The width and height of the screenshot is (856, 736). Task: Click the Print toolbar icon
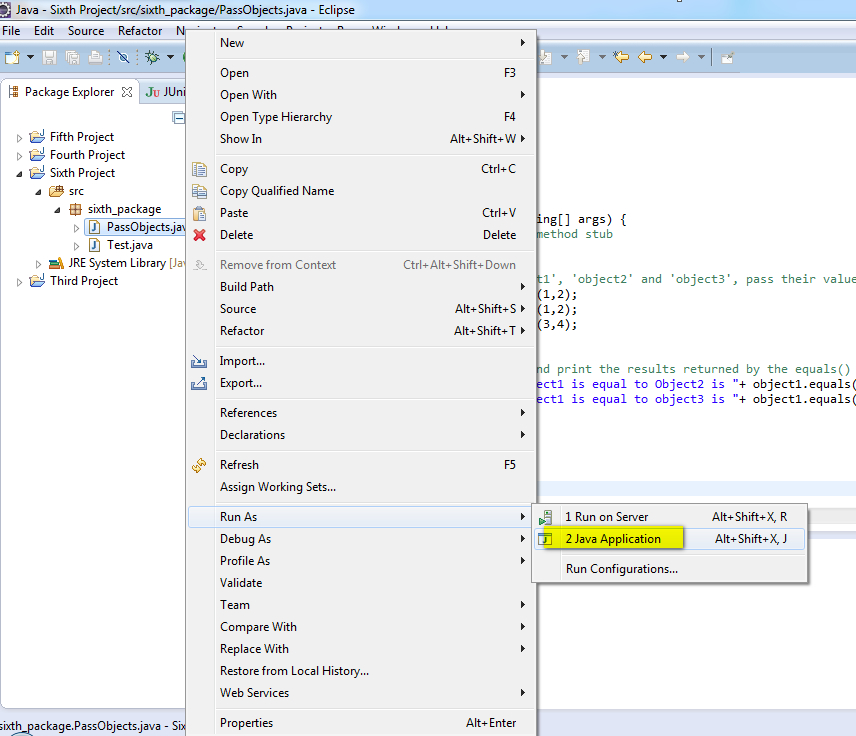coord(95,57)
